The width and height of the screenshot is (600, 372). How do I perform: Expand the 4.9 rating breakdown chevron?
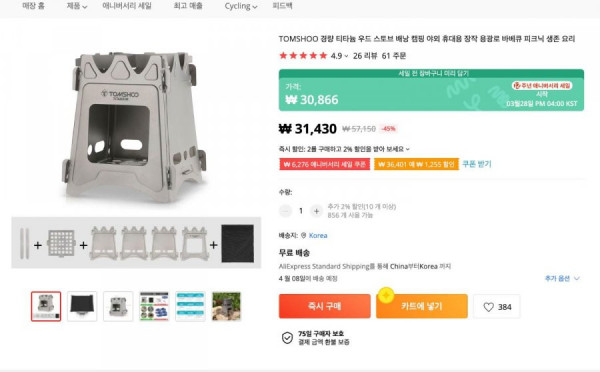[346, 56]
